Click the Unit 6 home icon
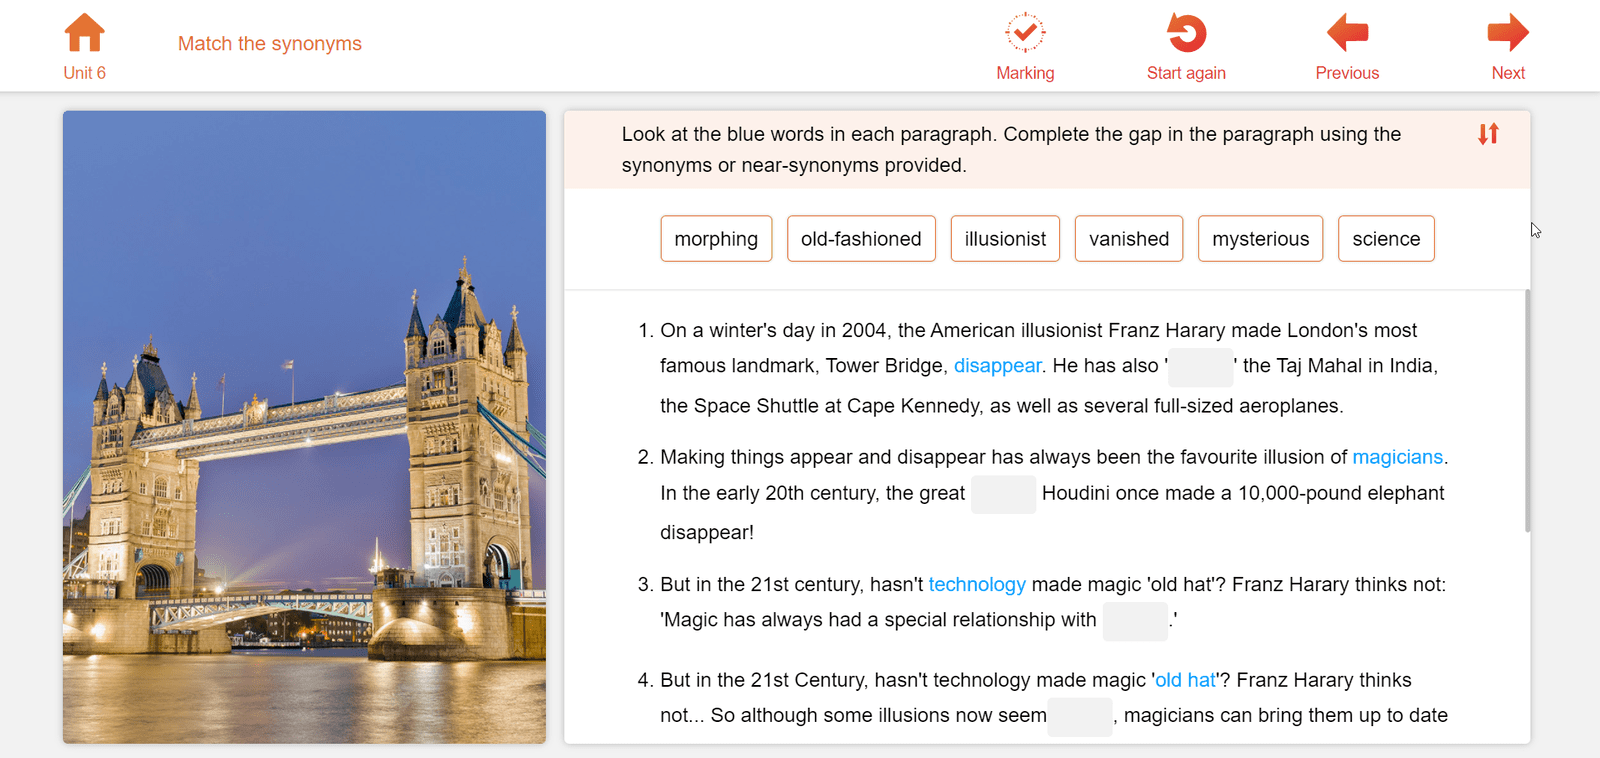The height and width of the screenshot is (758, 1600). (84, 33)
